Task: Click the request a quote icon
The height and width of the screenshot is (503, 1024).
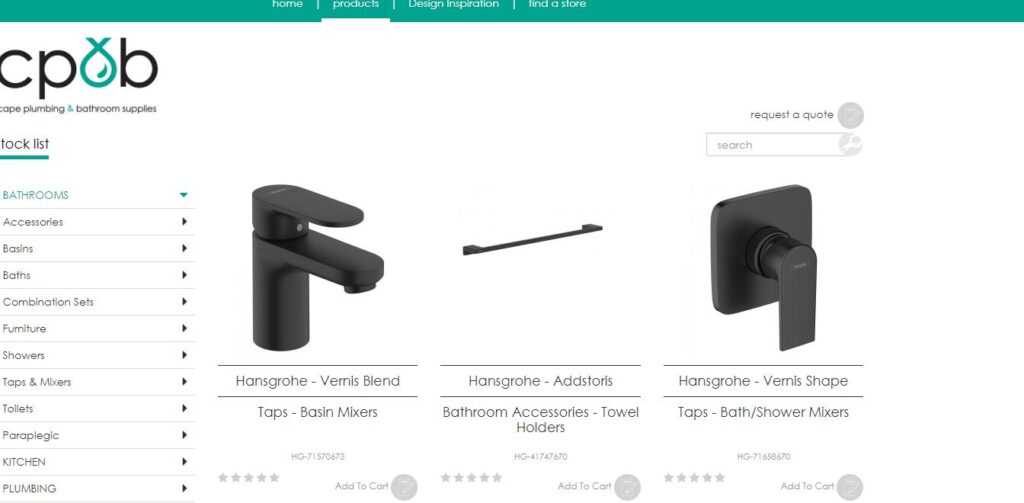Action: (850, 115)
